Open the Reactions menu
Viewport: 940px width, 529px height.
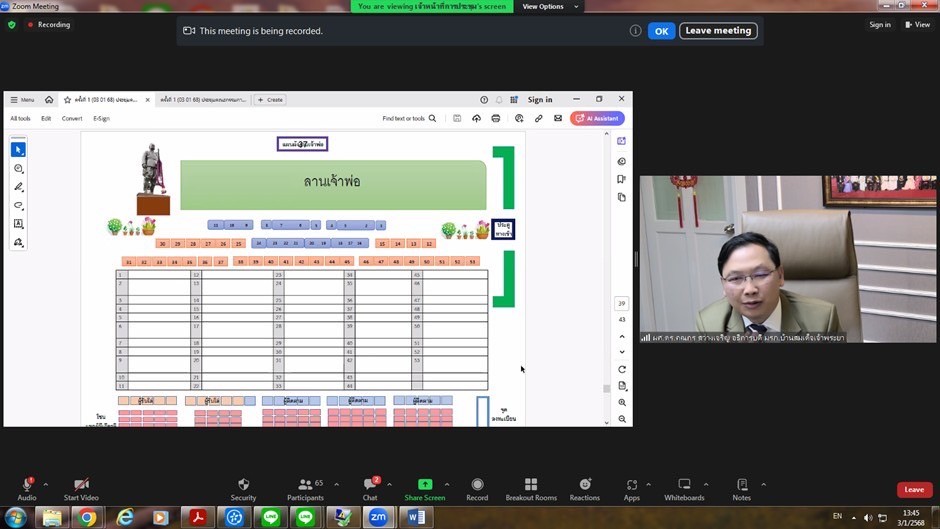click(x=585, y=489)
